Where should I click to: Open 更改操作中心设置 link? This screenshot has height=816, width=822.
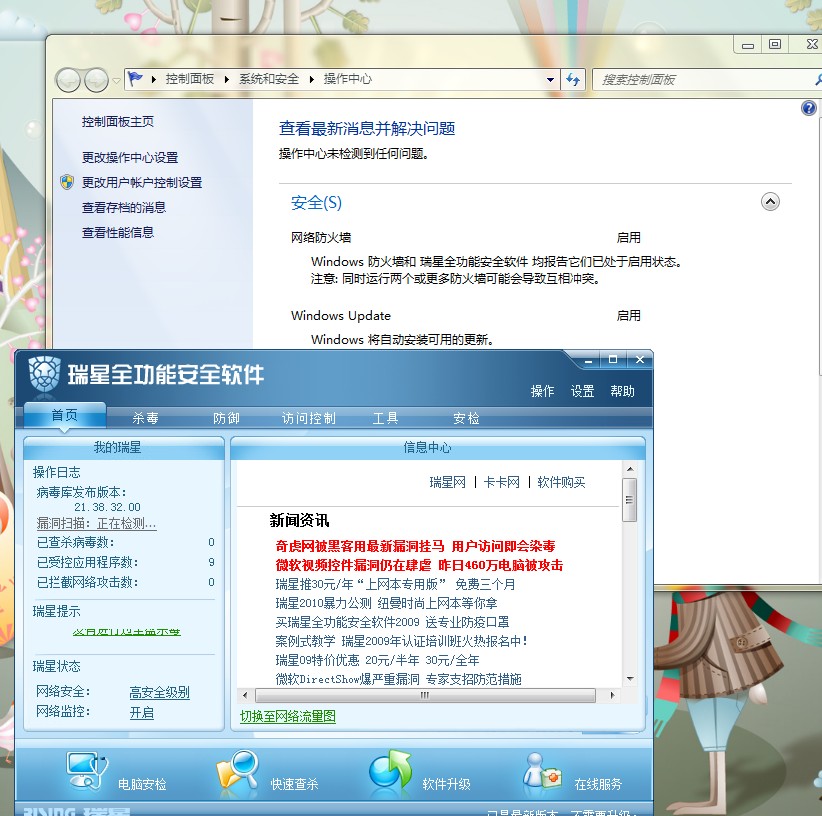coord(130,157)
